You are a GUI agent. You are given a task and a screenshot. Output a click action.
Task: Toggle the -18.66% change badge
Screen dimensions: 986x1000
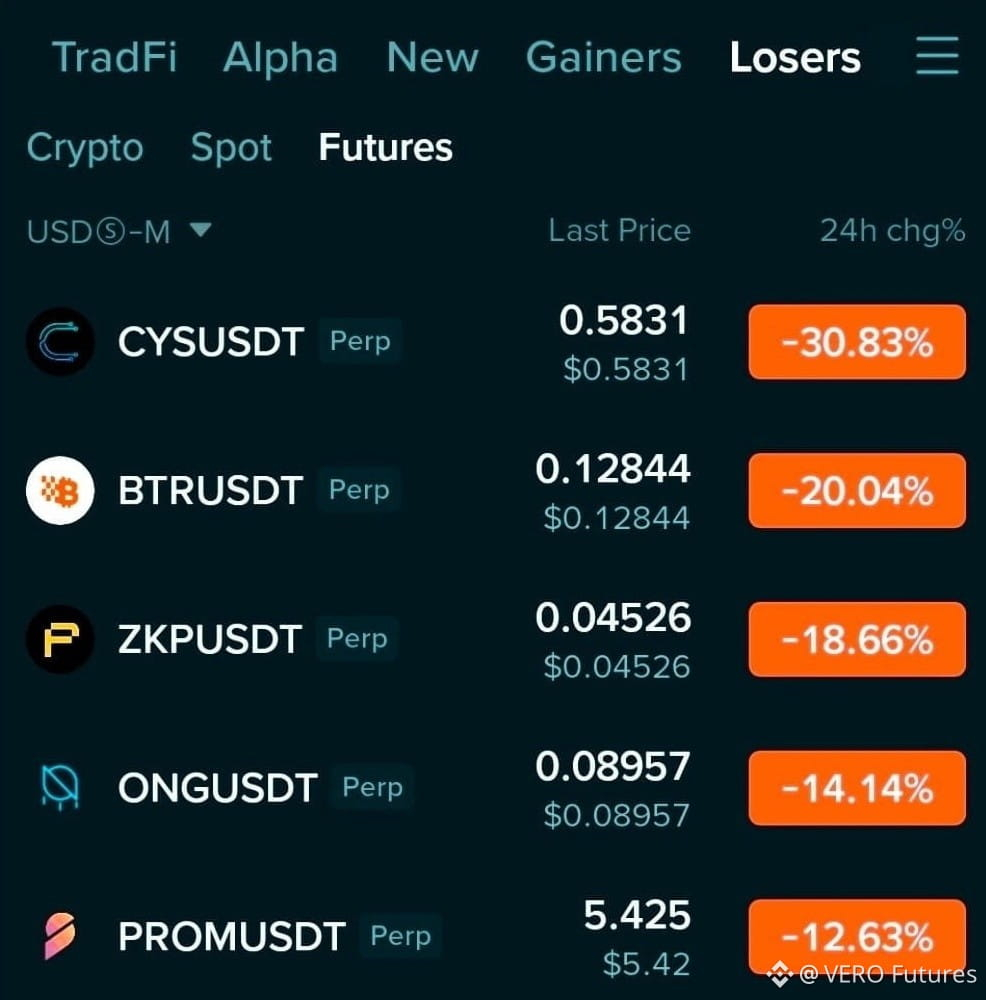coord(857,639)
